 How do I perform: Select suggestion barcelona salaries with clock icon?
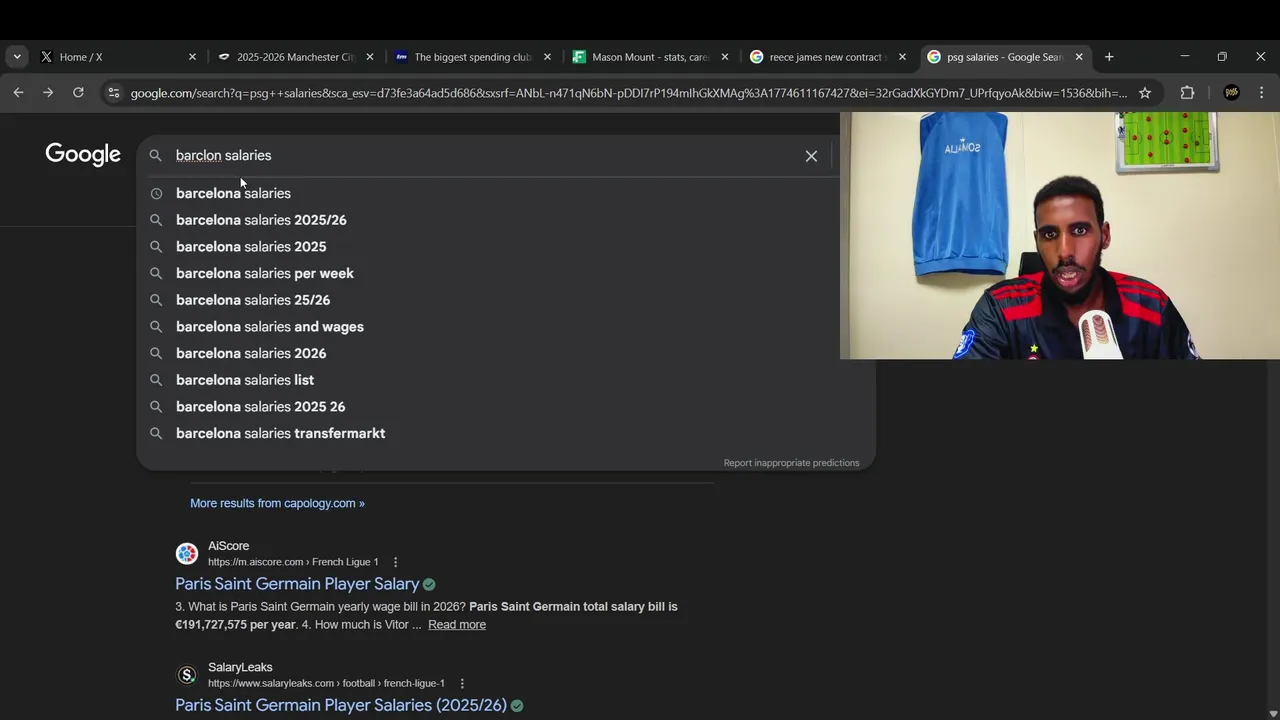pyautogui.click(x=505, y=193)
